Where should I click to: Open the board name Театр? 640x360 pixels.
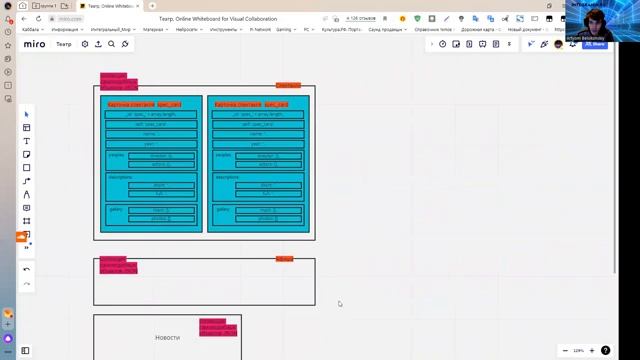click(x=64, y=44)
